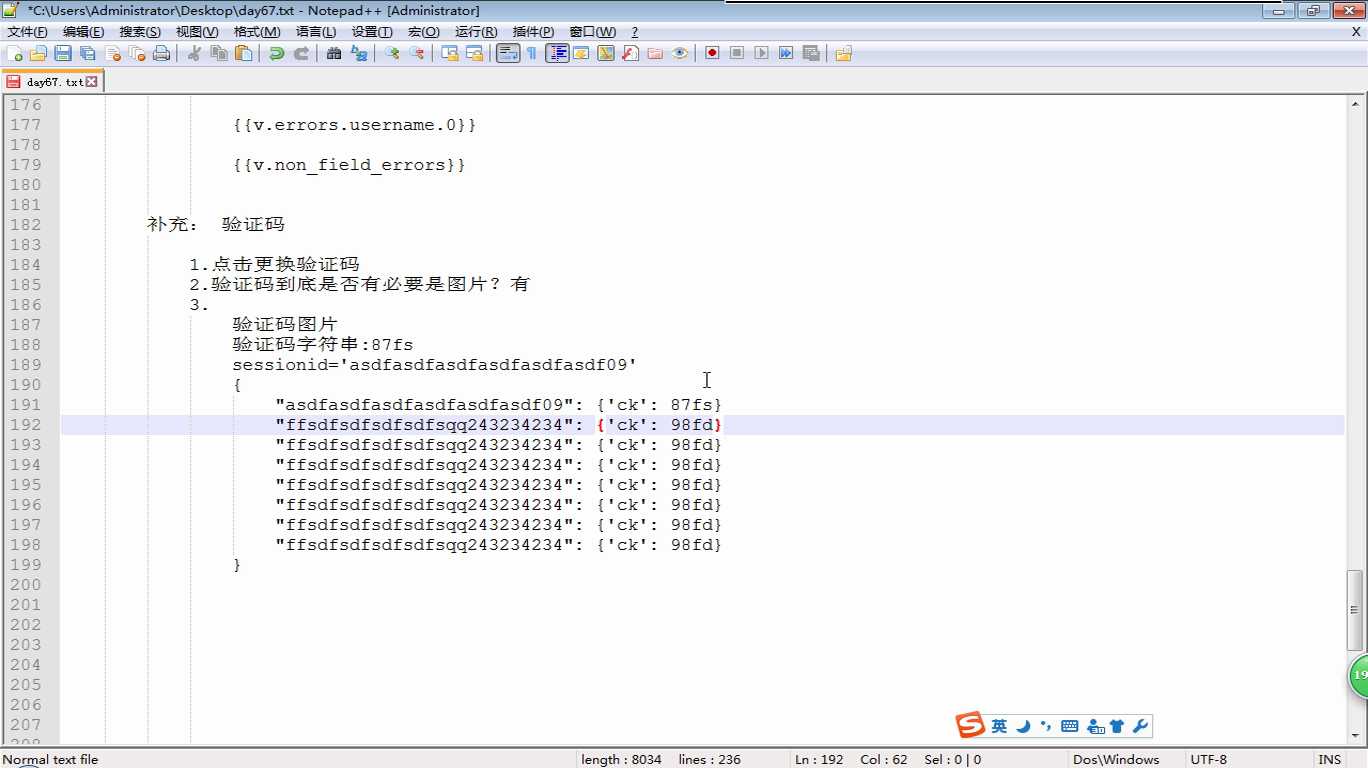Click scrollbar down arrow at bottom
The width and height of the screenshot is (1368, 768).
[1356, 735]
